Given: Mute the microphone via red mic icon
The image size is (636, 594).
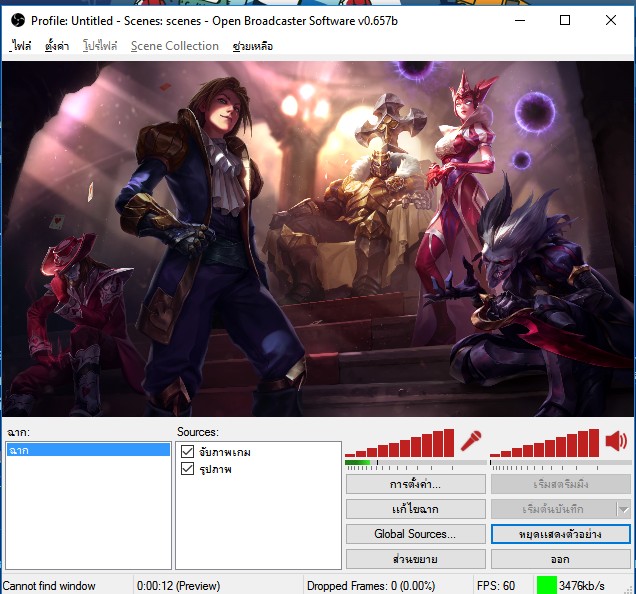Looking at the screenshot, I should pos(471,441).
